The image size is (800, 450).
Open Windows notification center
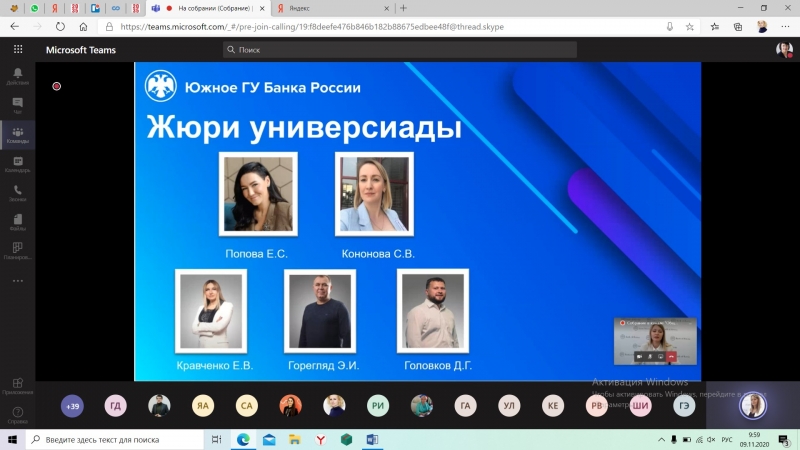pyautogui.click(x=784, y=439)
